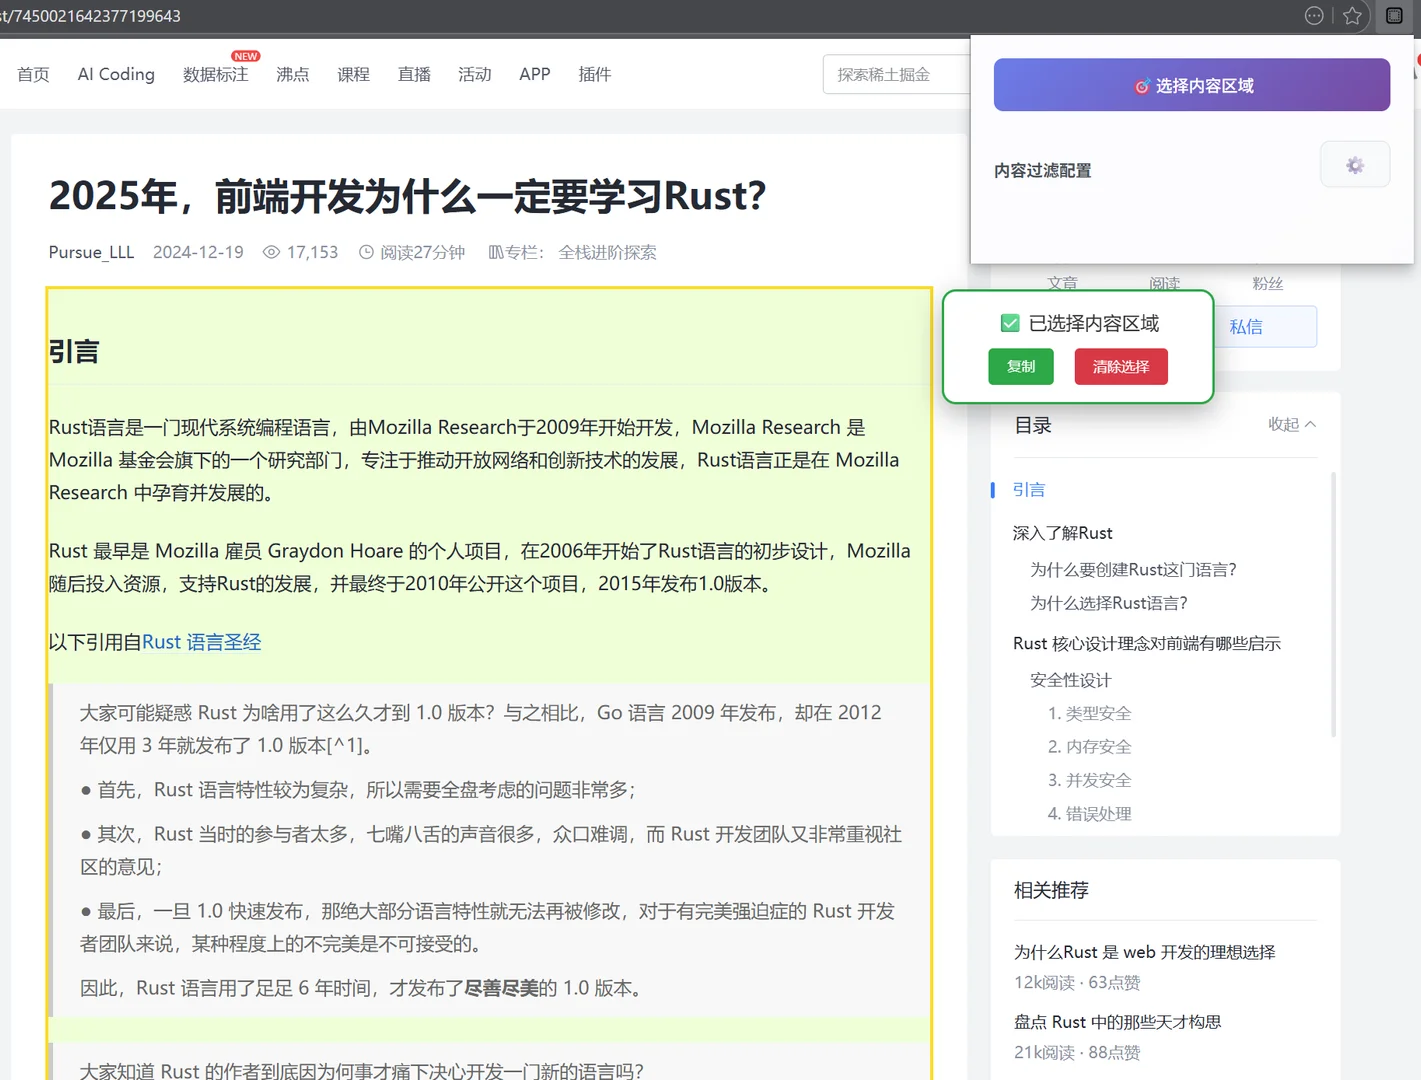Viewport: 1421px width, 1080px height.
Task: Click the 复制 button
Action: point(1020,366)
